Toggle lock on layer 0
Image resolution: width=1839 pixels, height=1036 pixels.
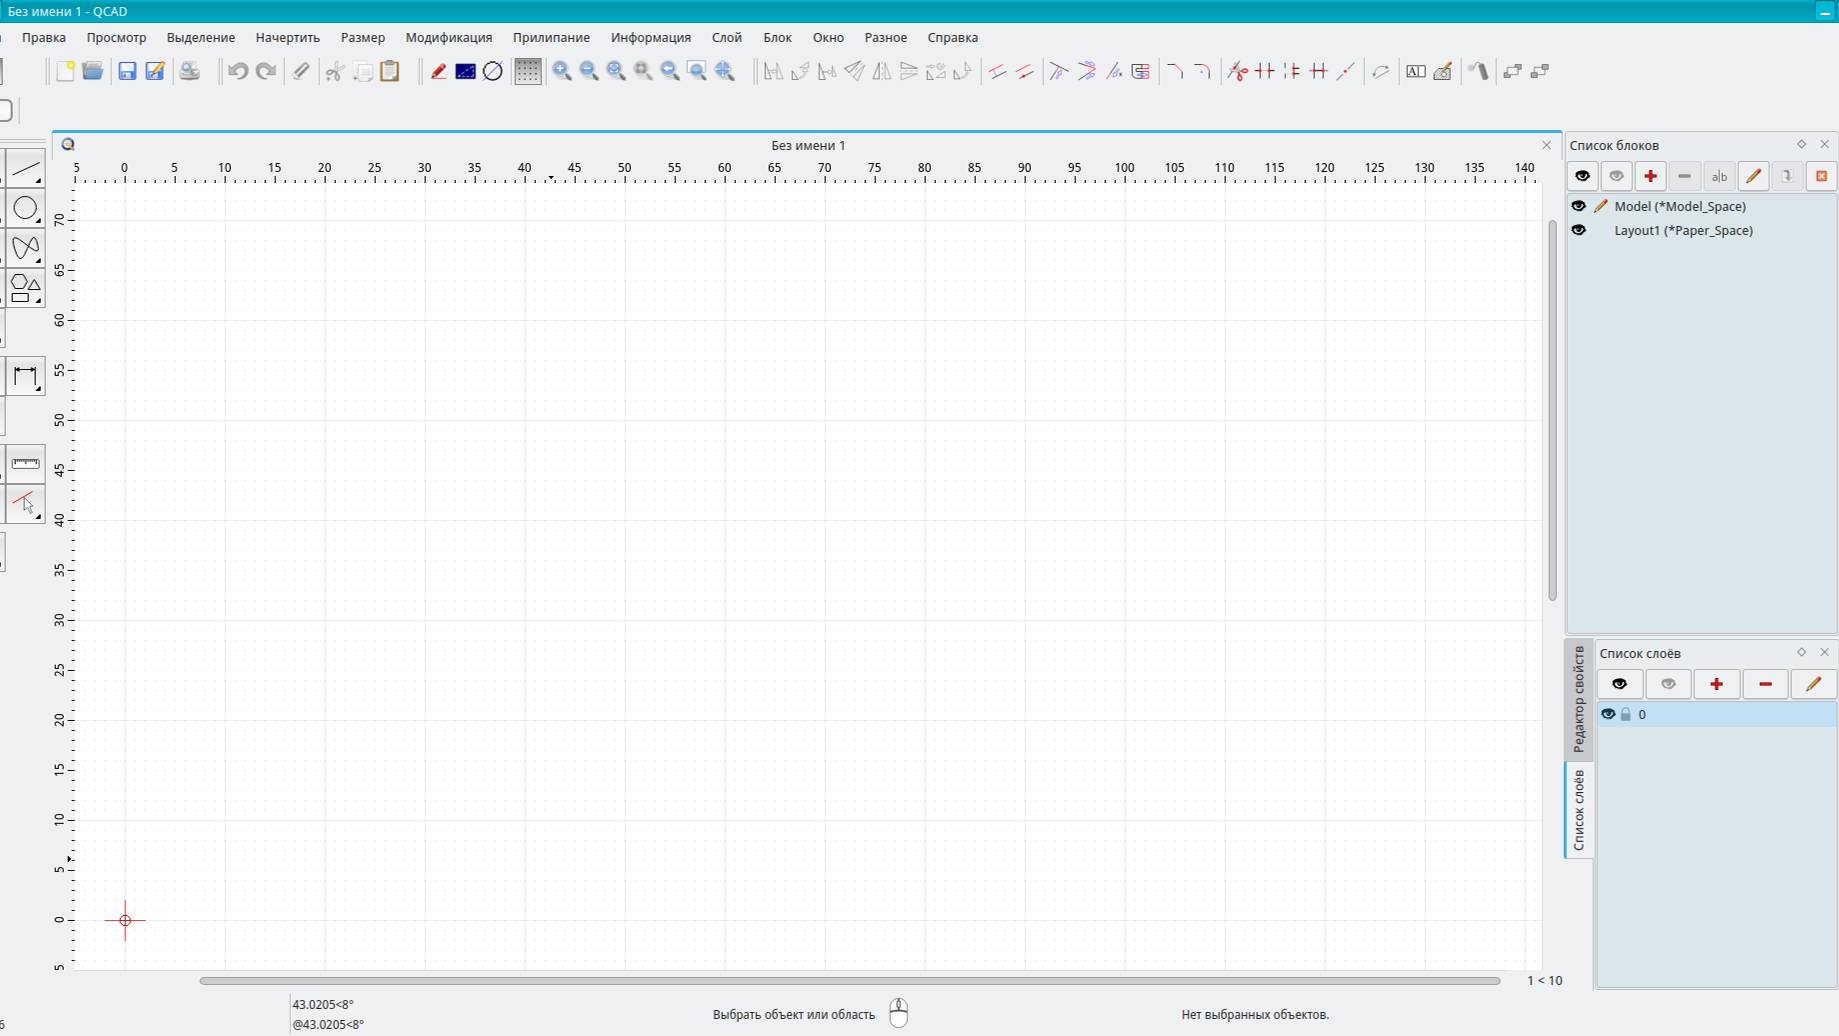pyautogui.click(x=1626, y=714)
